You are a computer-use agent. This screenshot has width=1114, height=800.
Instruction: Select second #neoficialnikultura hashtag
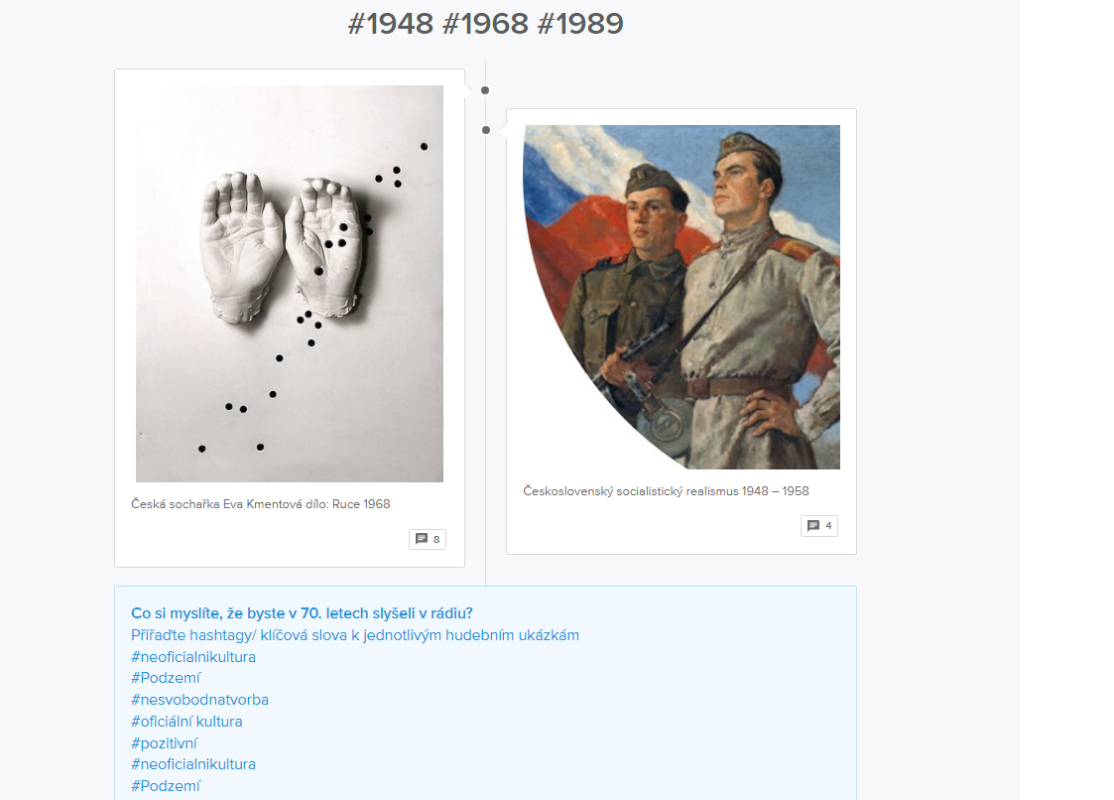(x=193, y=764)
